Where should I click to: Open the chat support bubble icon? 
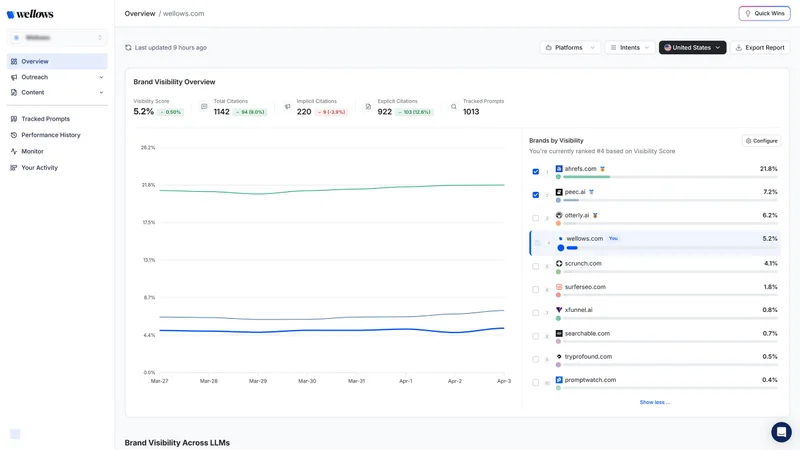pyautogui.click(x=781, y=432)
